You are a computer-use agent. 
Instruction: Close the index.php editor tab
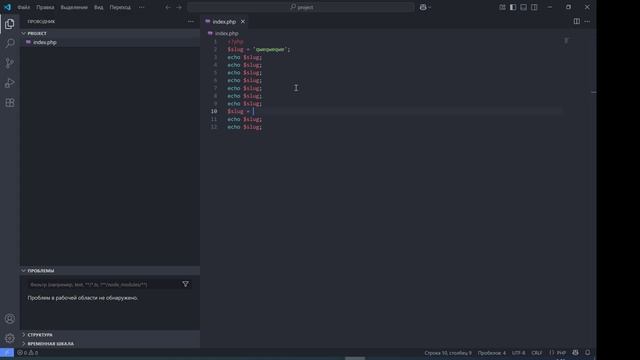pyautogui.click(x=243, y=22)
